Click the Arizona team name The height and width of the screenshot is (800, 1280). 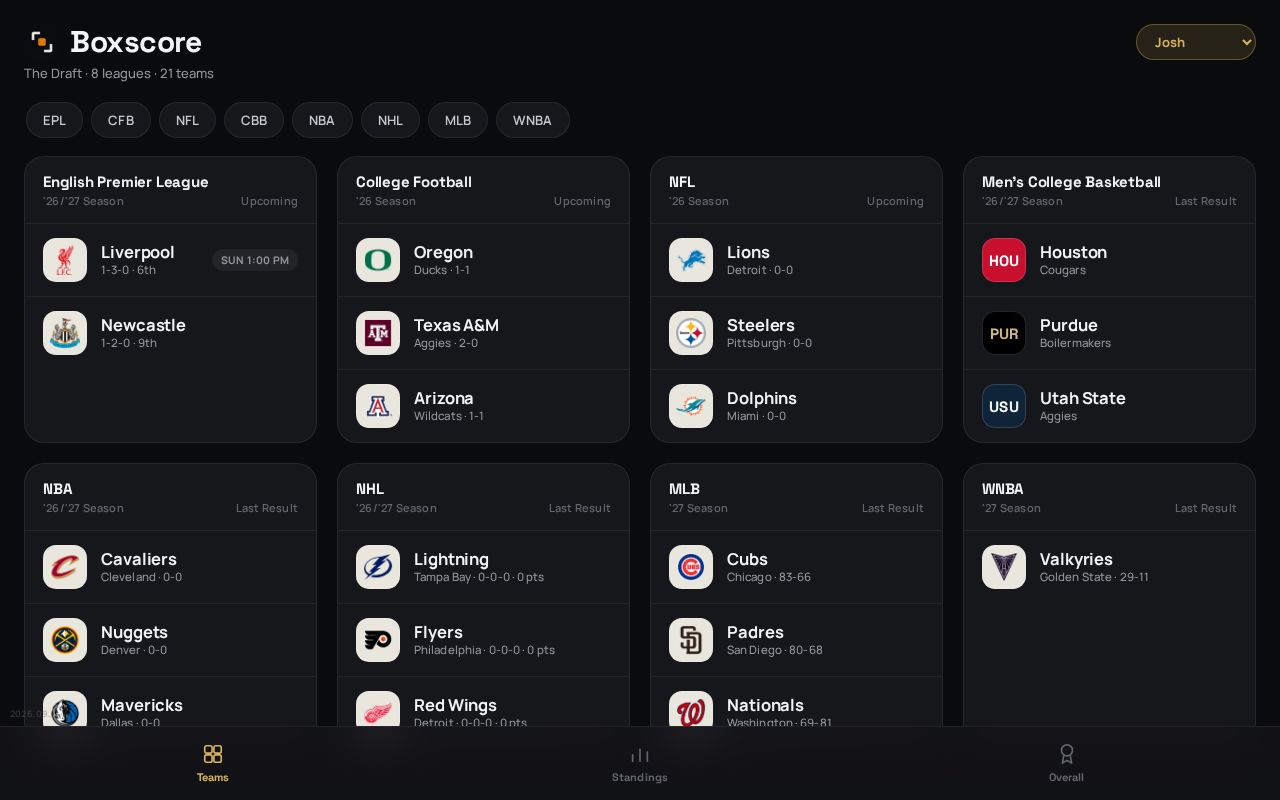(444, 398)
